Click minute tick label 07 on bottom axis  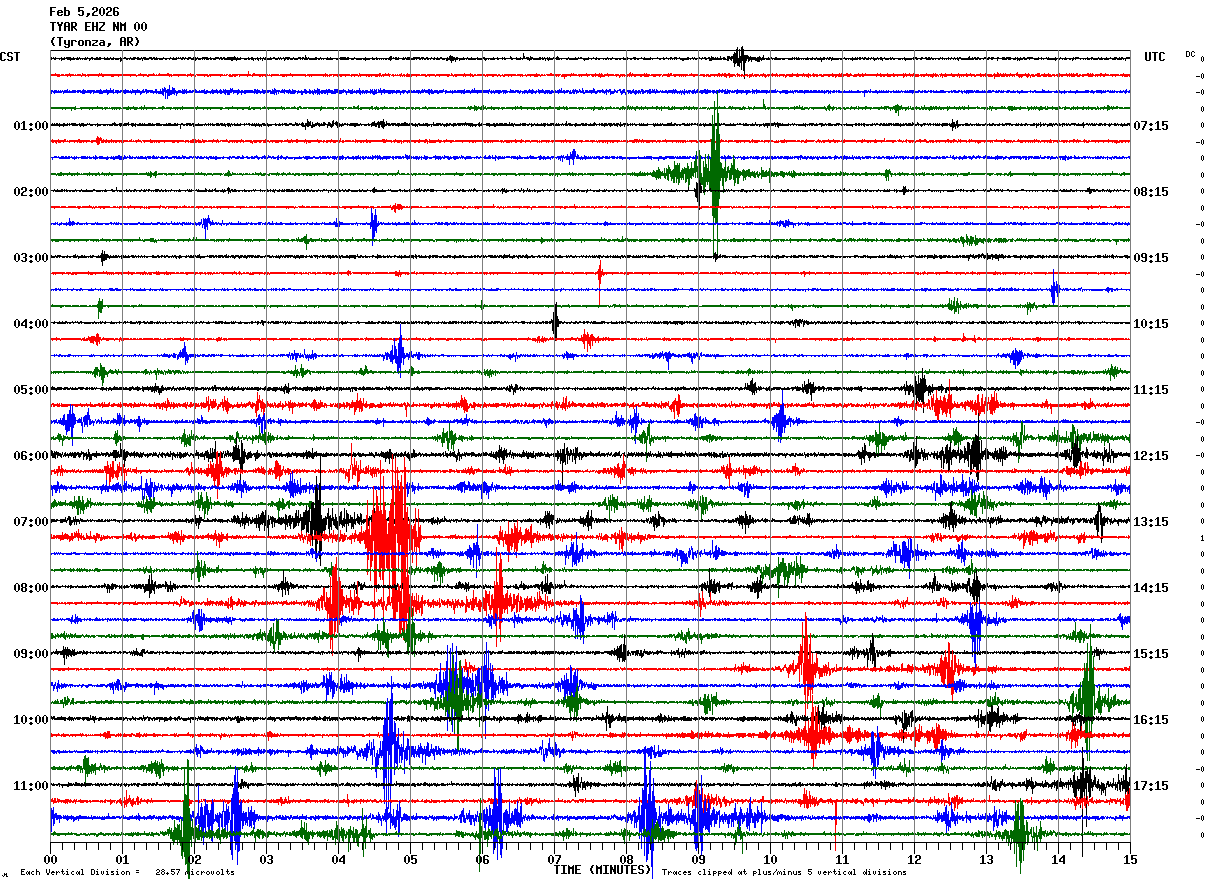[x=554, y=860]
